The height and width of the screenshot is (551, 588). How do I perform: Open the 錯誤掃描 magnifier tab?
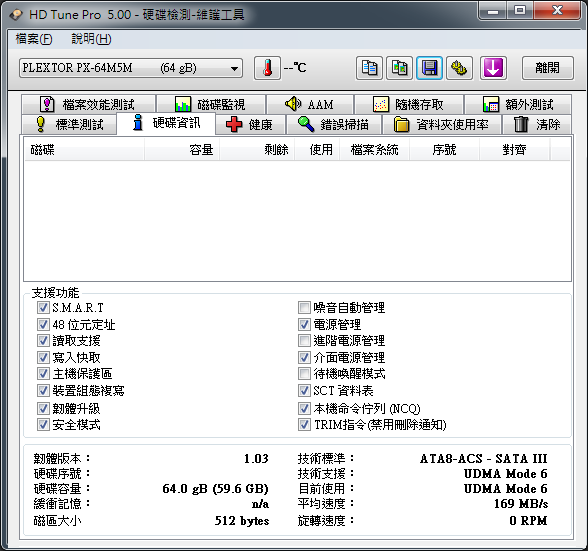[x=334, y=125]
